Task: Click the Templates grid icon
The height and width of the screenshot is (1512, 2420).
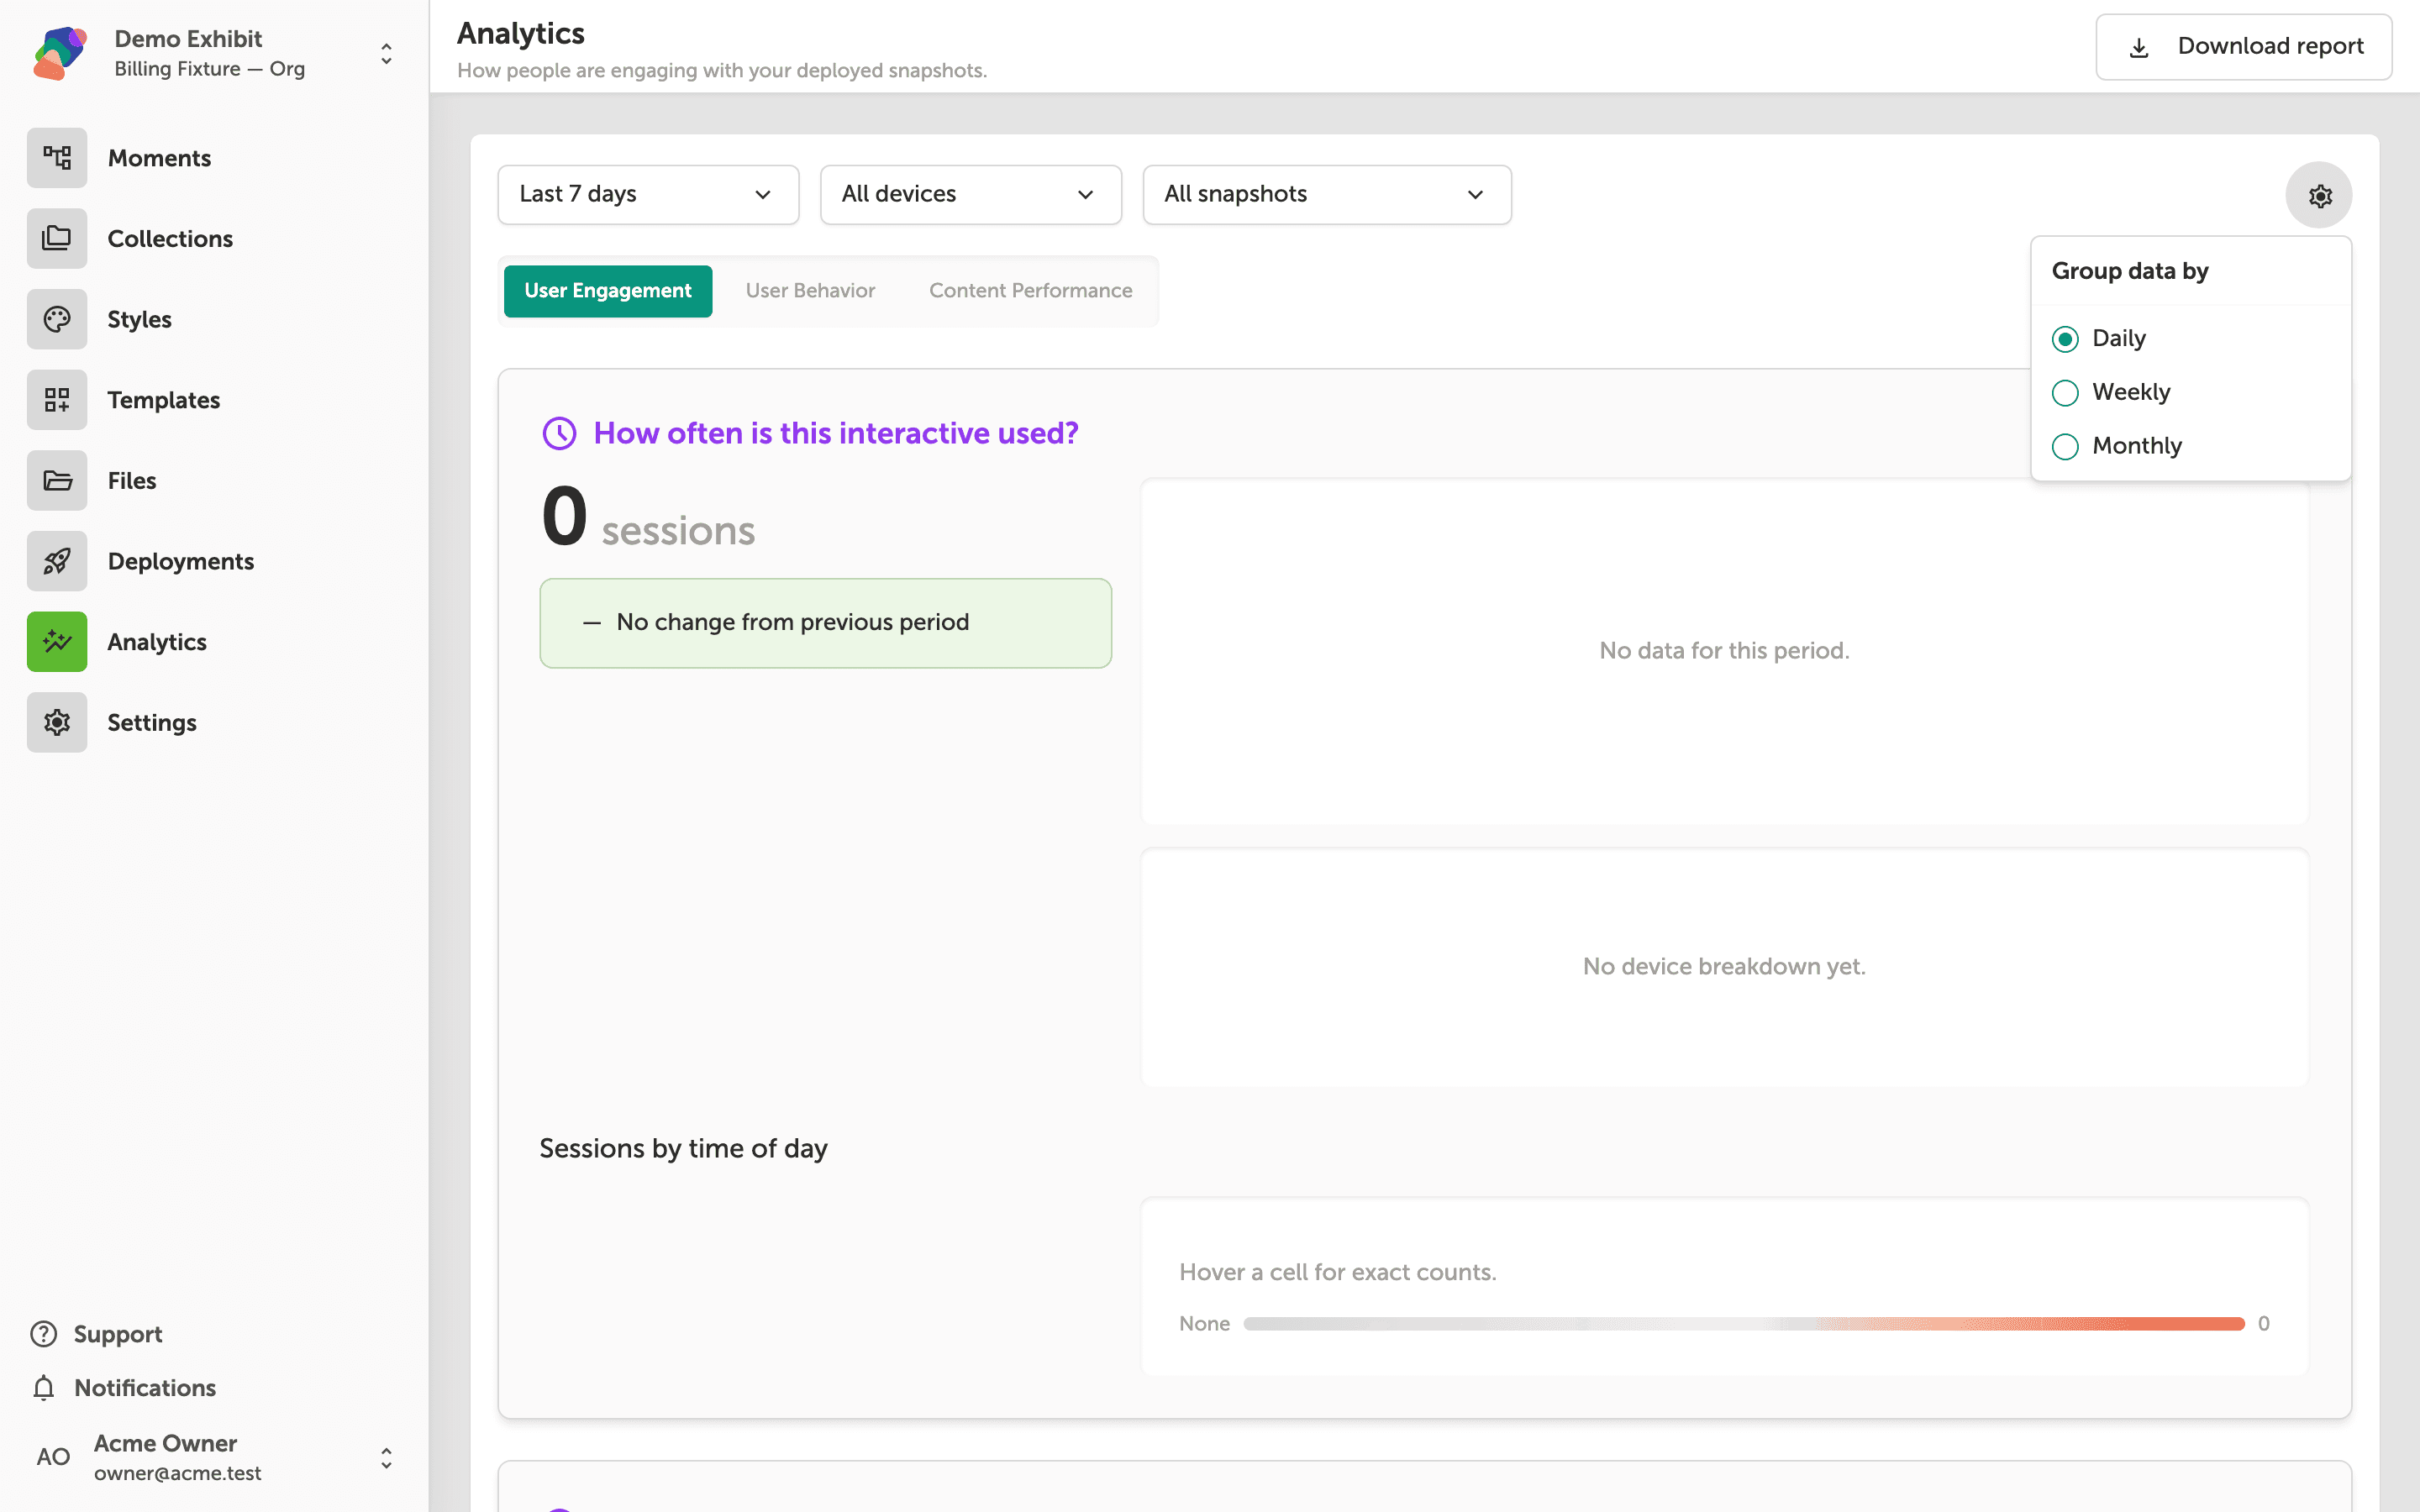Action: [x=57, y=400]
